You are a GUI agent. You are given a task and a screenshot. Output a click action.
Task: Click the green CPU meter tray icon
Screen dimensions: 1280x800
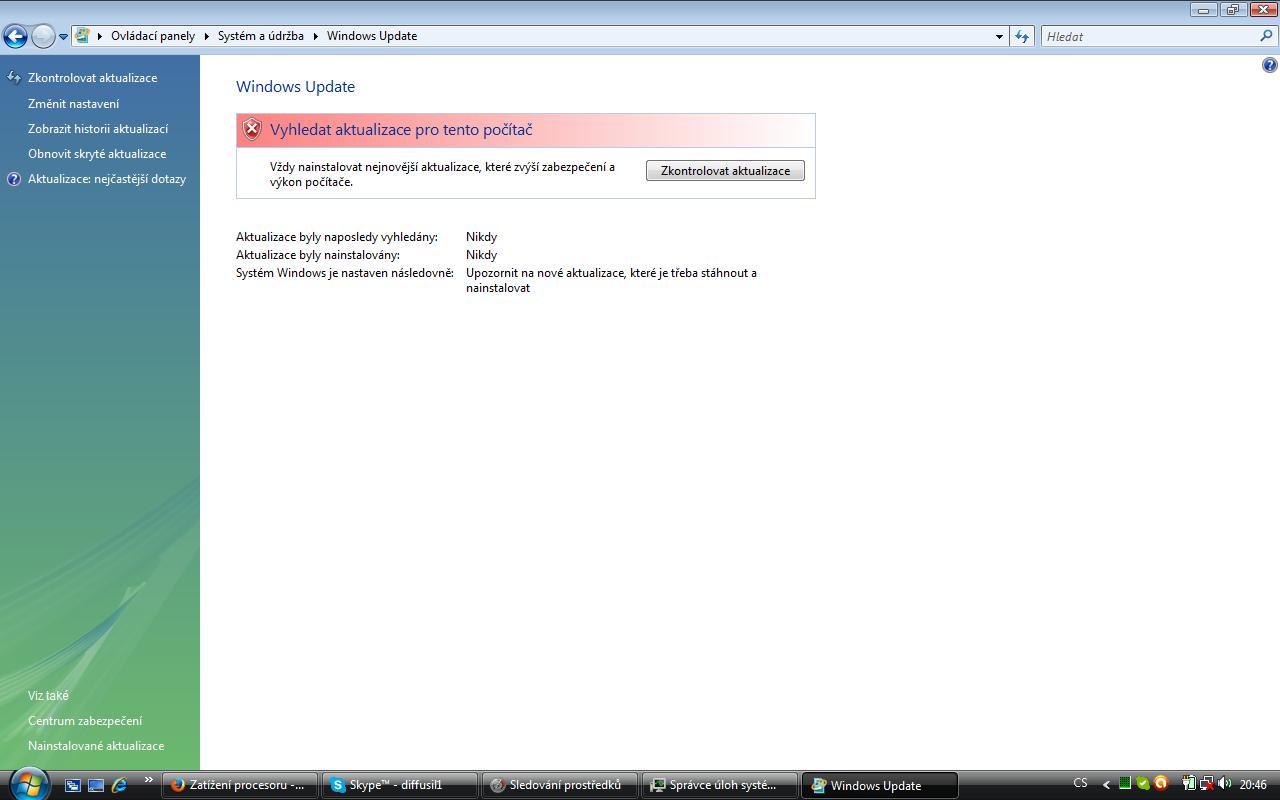point(1125,784)
